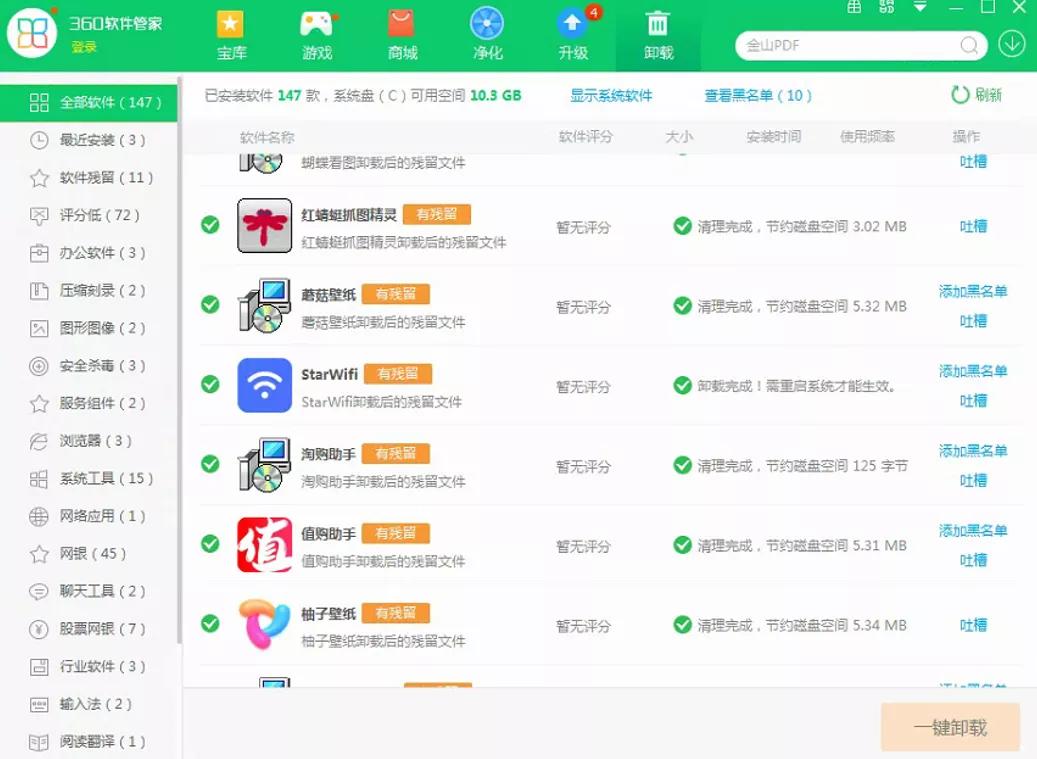1037x759 pixels.
Task: Expand the circular down-arrow beside search bar
Action: pos(1011,45)
